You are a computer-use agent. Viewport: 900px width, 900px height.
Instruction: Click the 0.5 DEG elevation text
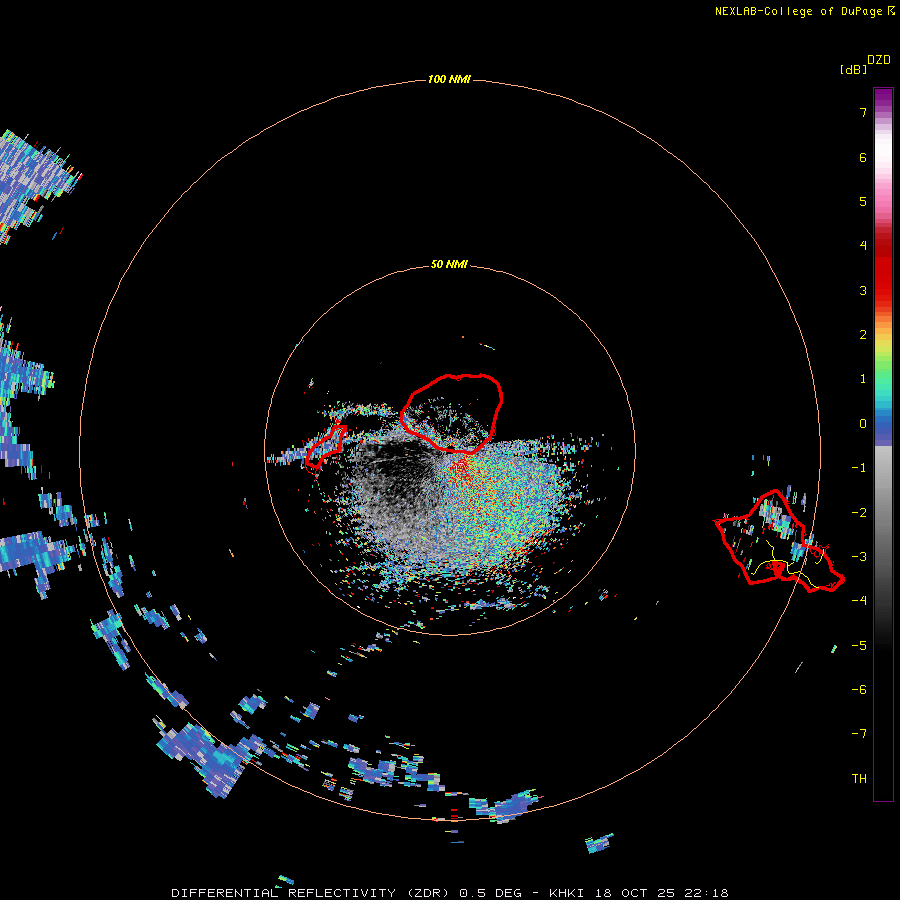[491, 893]
